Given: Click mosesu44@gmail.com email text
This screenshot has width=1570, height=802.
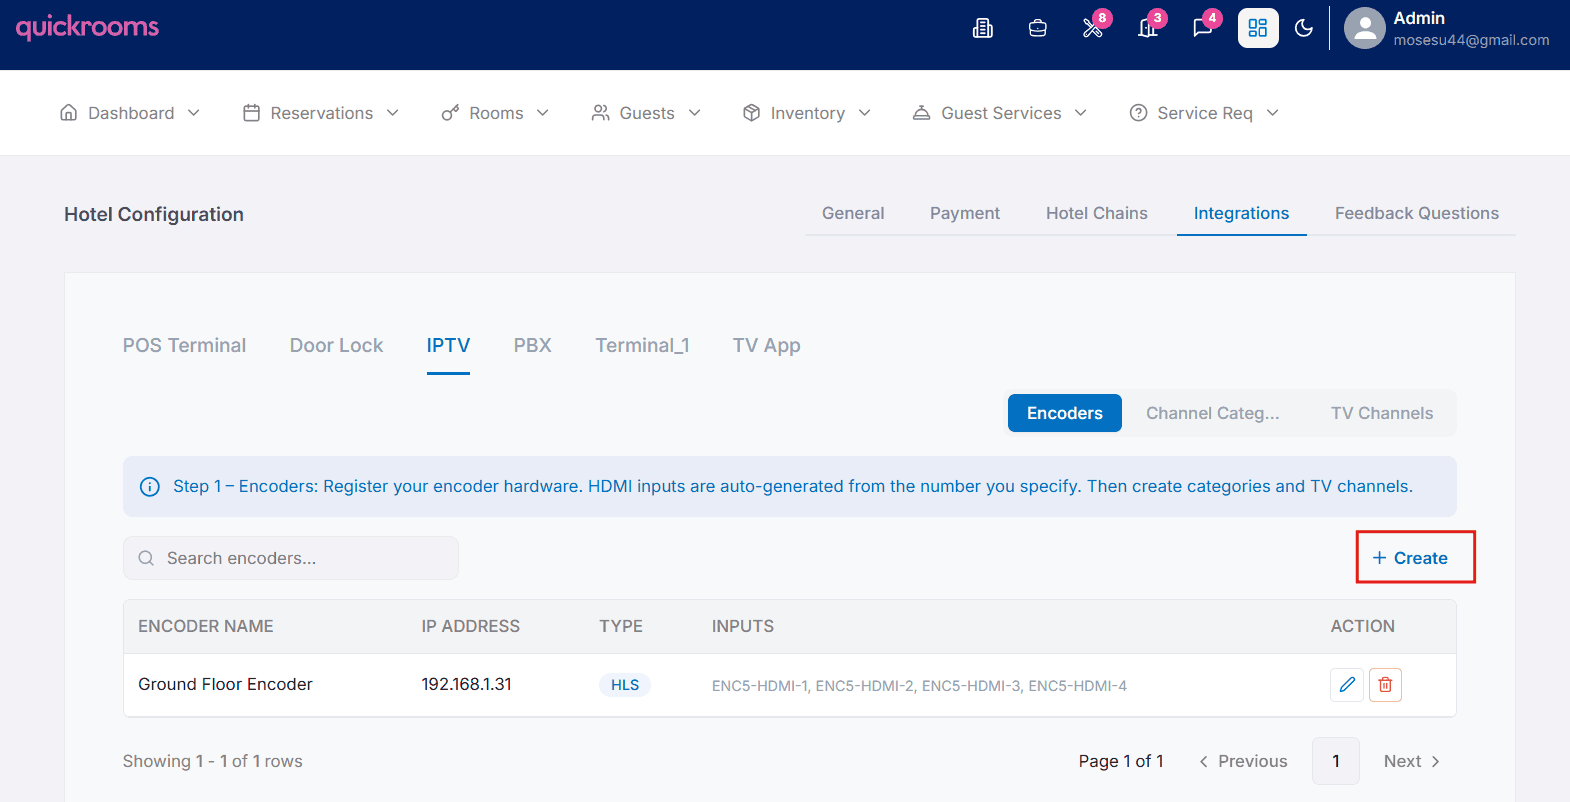Looking at the screenshot, I should 1471,40.
